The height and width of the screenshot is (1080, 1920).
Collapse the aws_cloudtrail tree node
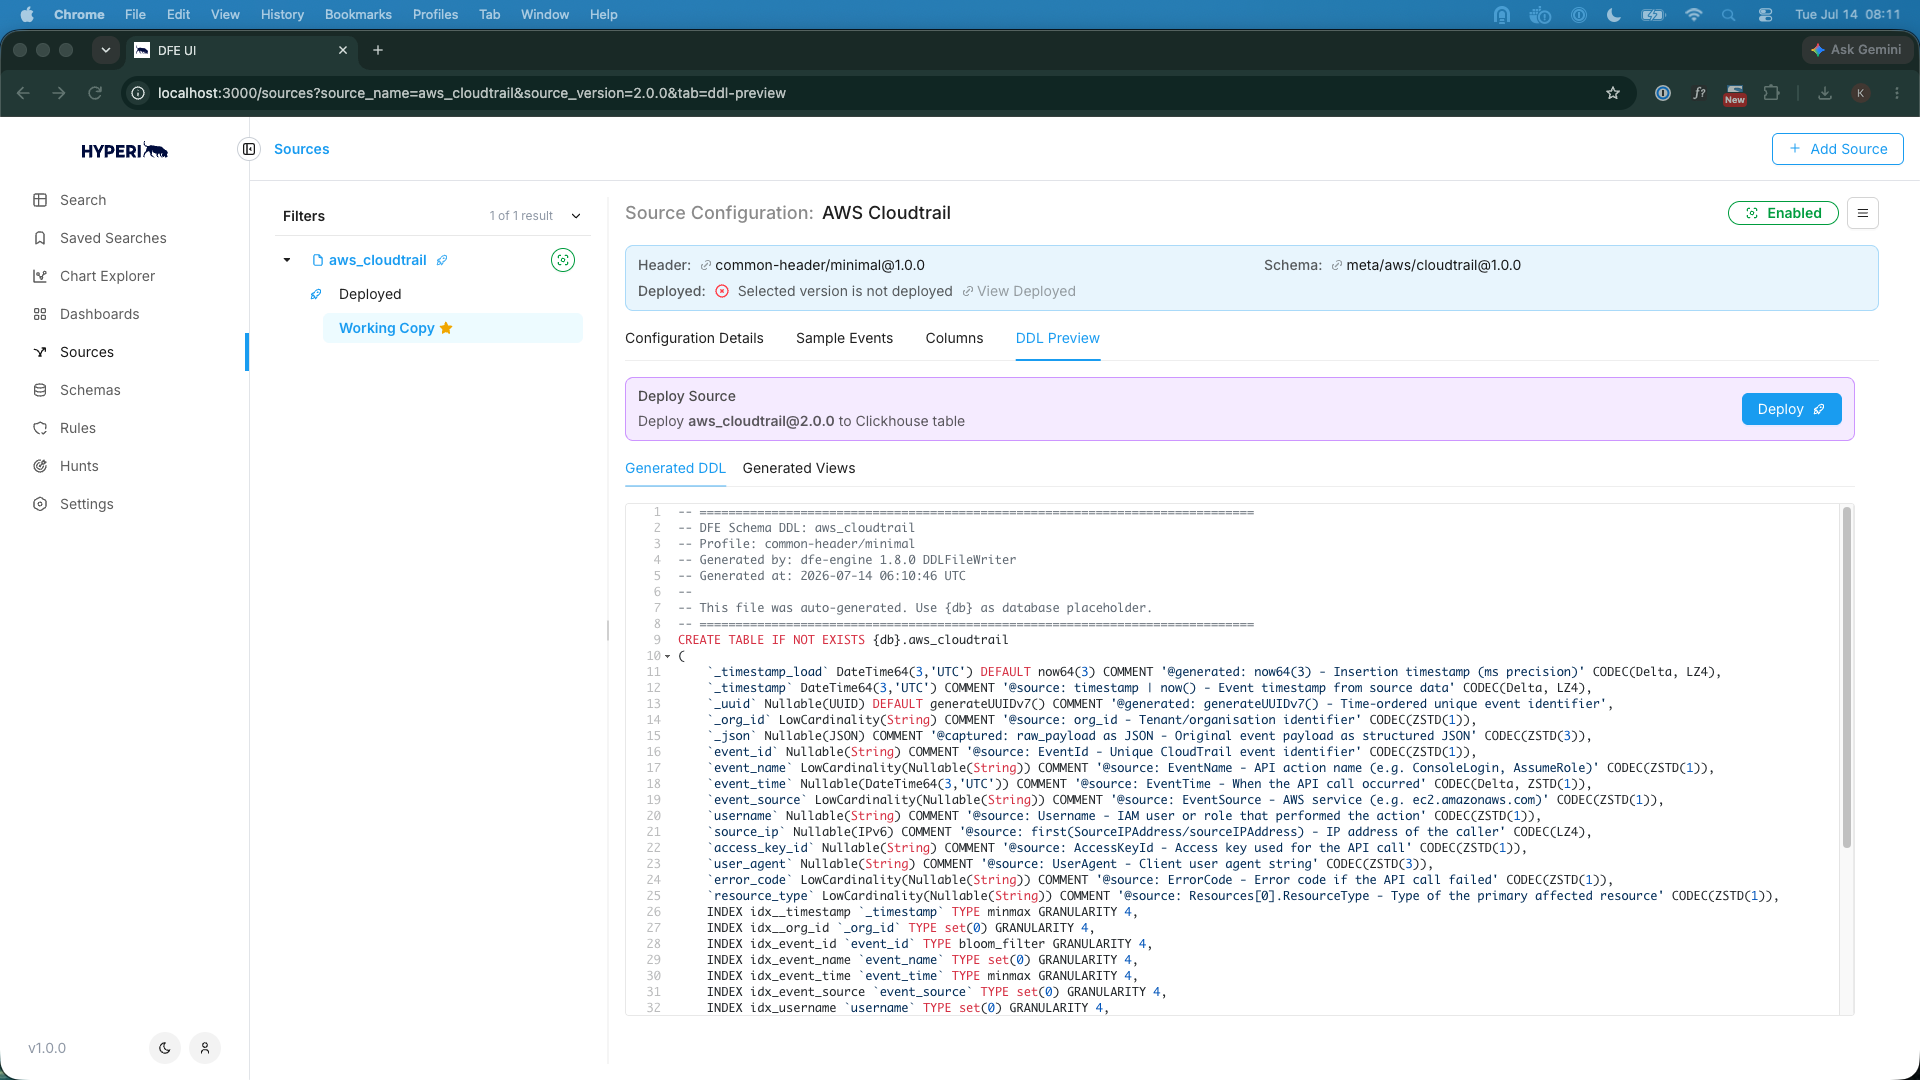(x=287, y=260)
